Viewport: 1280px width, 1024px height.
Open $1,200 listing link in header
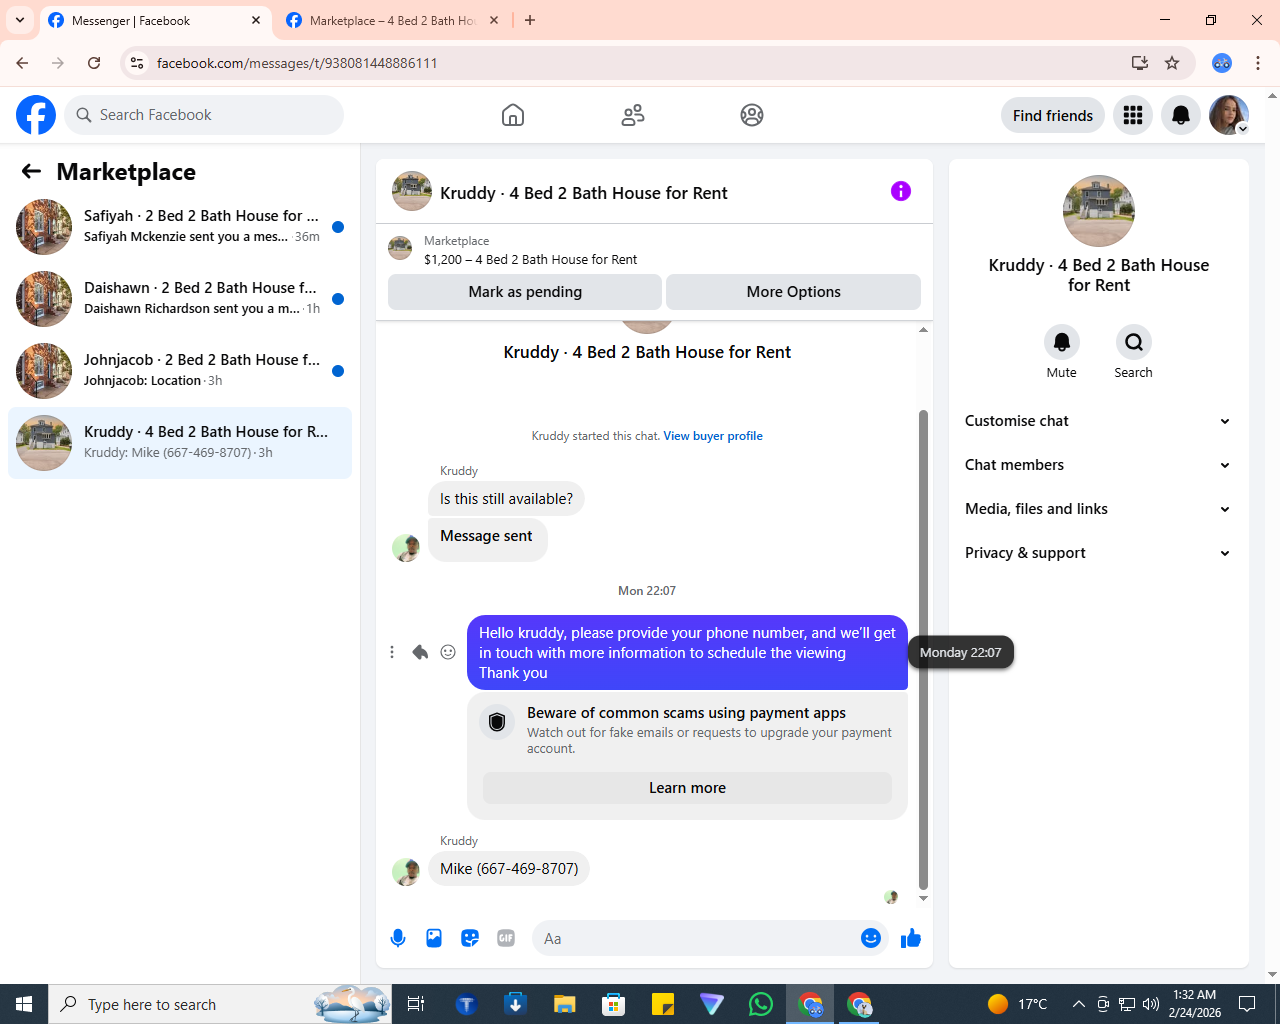[x=530, y=259]
